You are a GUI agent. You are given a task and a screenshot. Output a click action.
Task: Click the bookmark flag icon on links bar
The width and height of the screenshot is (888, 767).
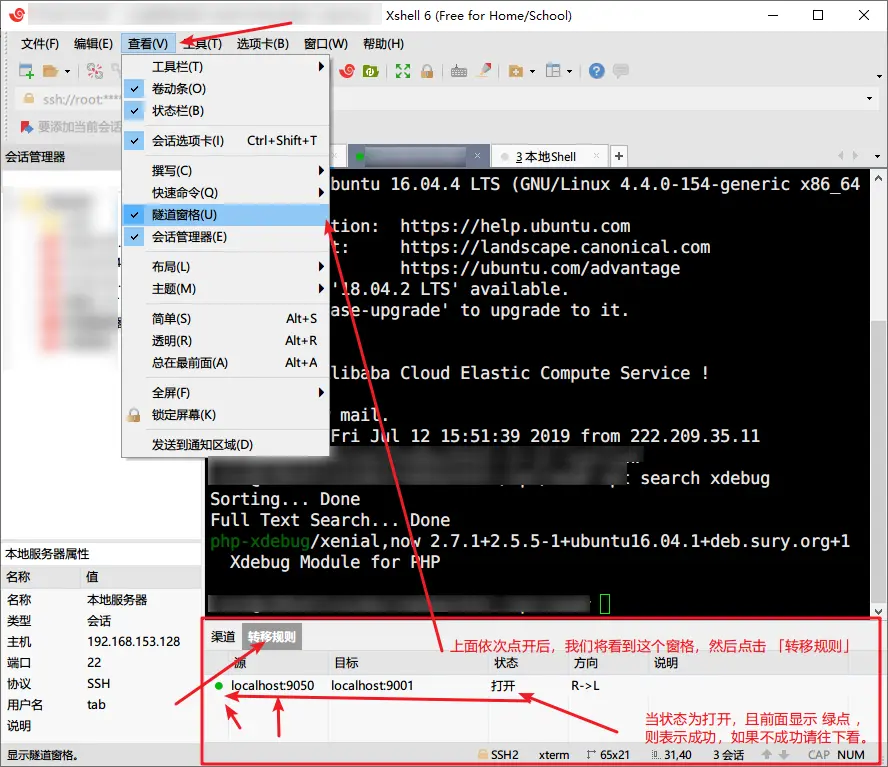click(26, 127)
